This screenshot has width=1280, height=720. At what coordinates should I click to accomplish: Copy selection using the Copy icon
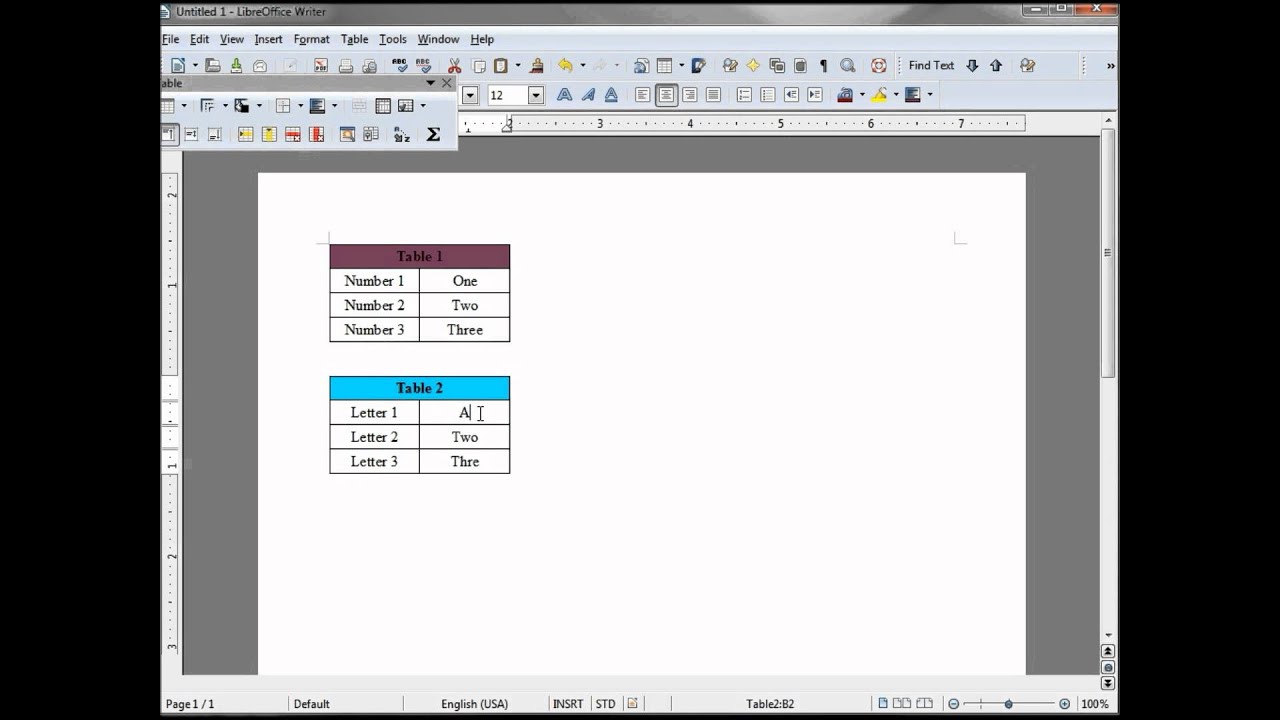coord(478,65)
